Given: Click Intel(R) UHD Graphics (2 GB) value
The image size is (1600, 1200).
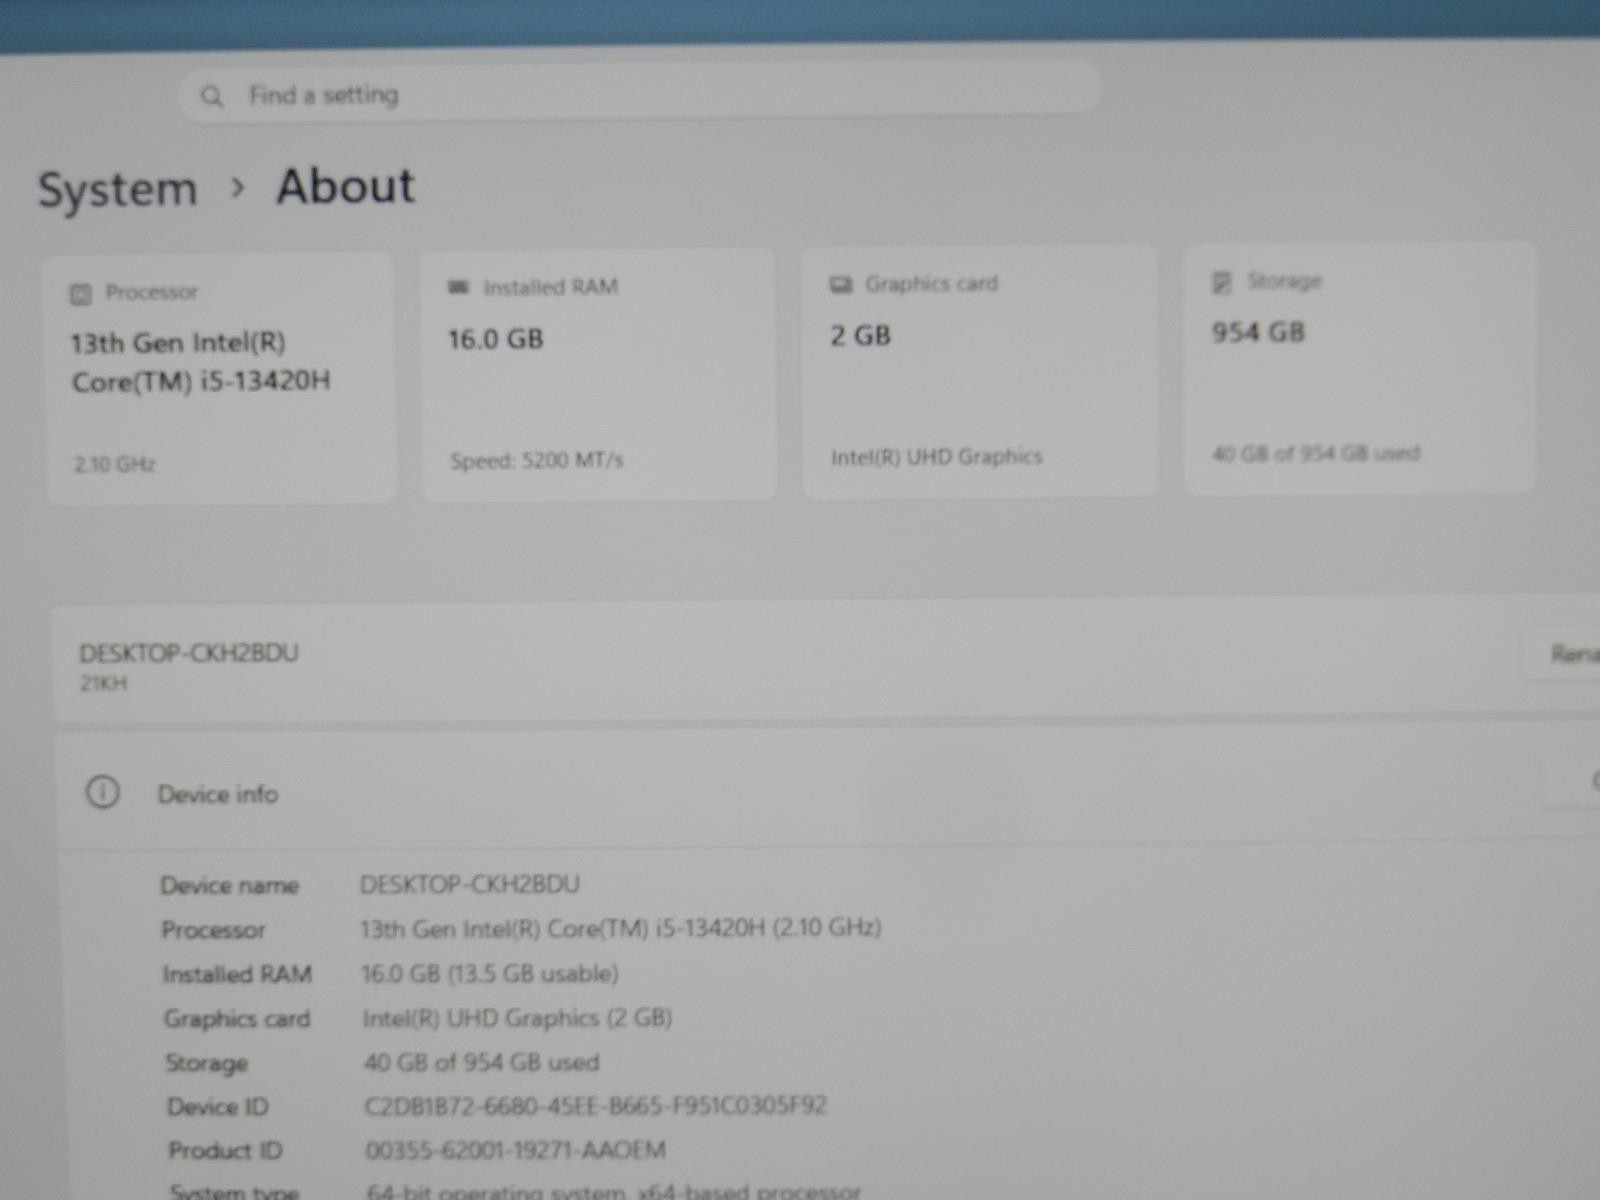Looking at the screenshot, I should 517,1018.
